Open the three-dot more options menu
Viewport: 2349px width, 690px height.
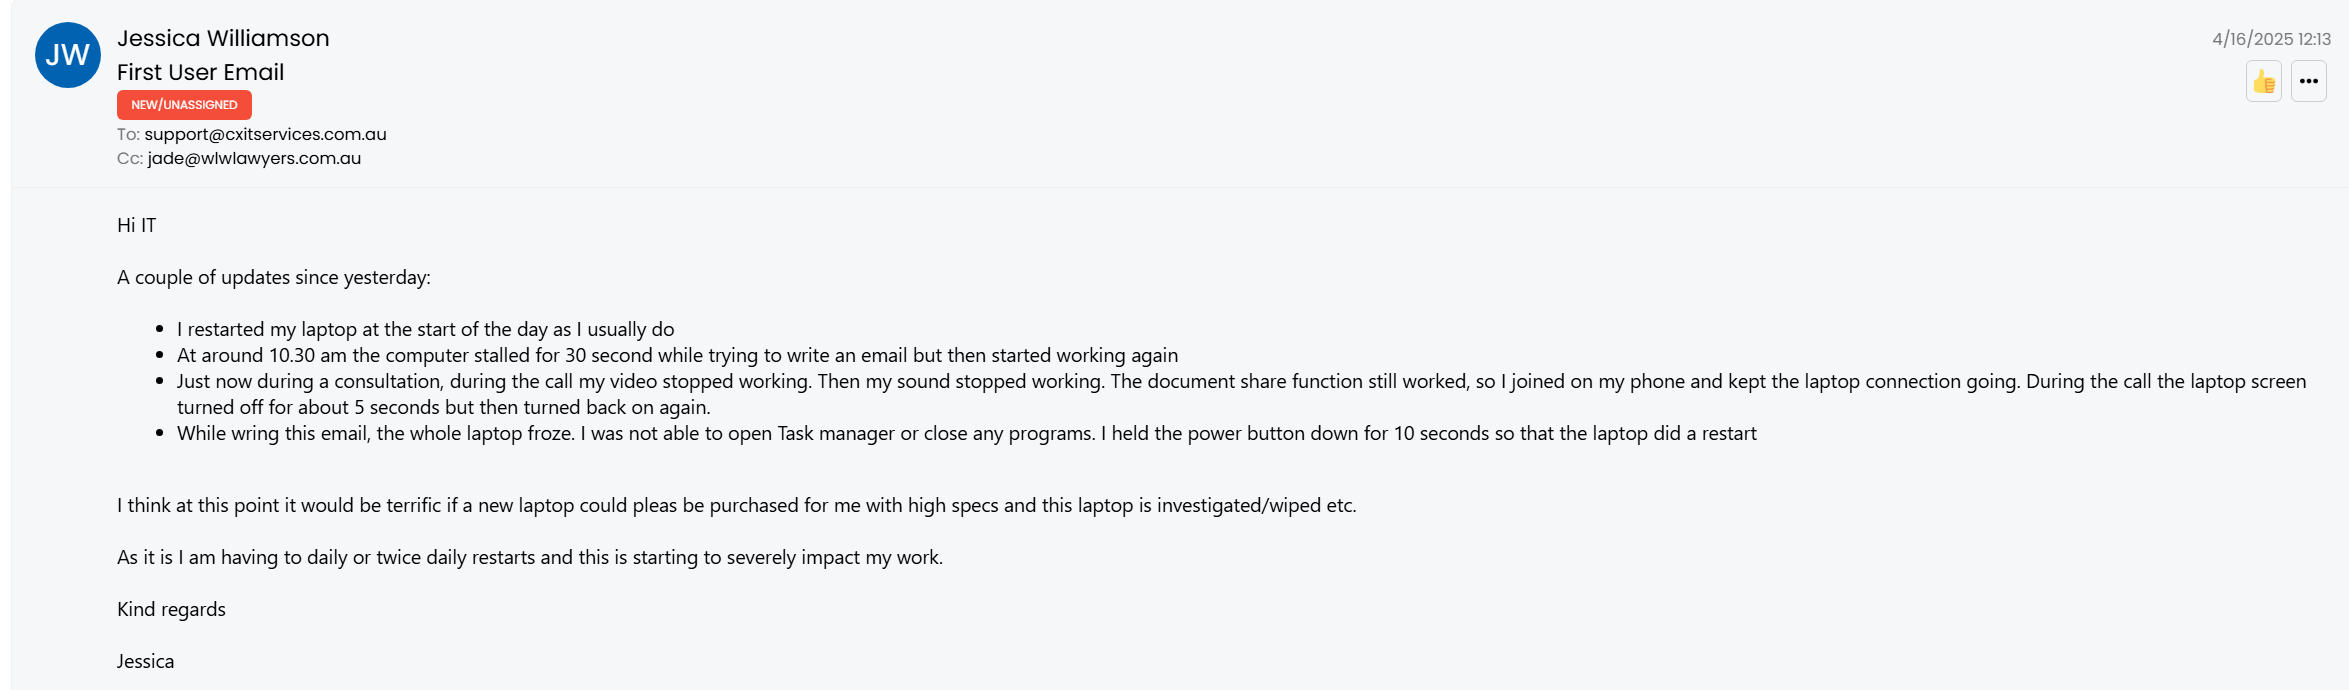click(x=2309, y=81)
